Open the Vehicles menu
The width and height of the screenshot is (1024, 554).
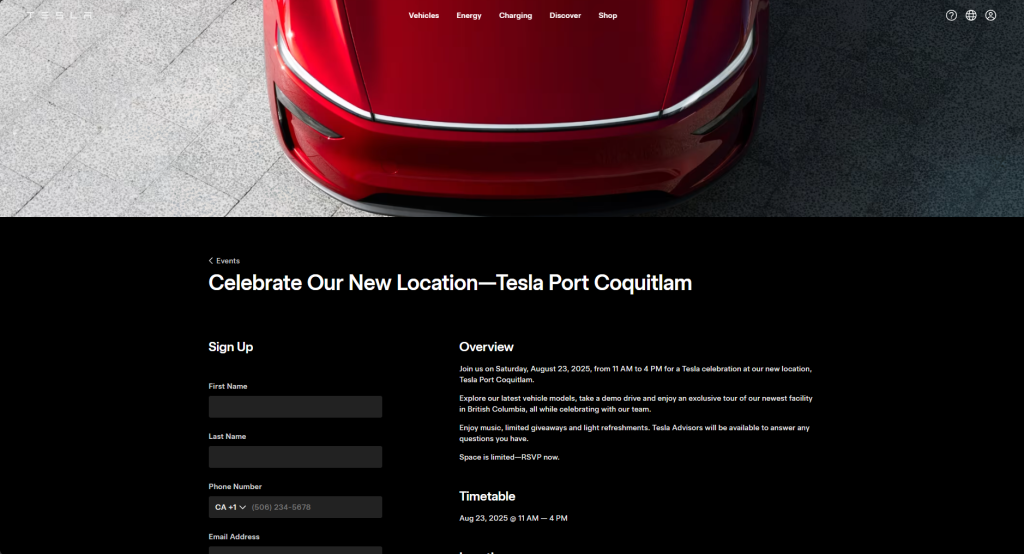(x=424, y=16)
